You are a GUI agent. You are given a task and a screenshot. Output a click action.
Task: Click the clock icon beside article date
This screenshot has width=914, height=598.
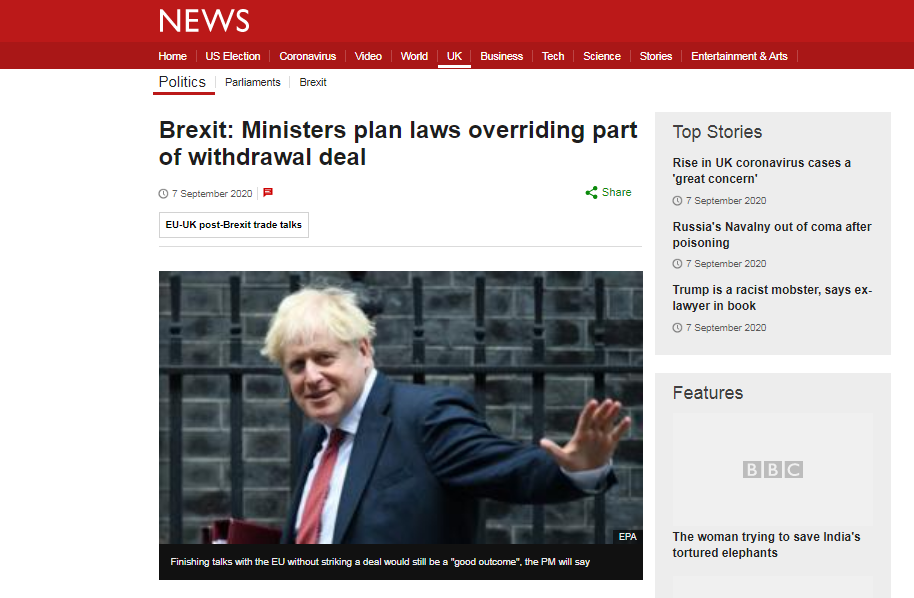coord(163,194)
